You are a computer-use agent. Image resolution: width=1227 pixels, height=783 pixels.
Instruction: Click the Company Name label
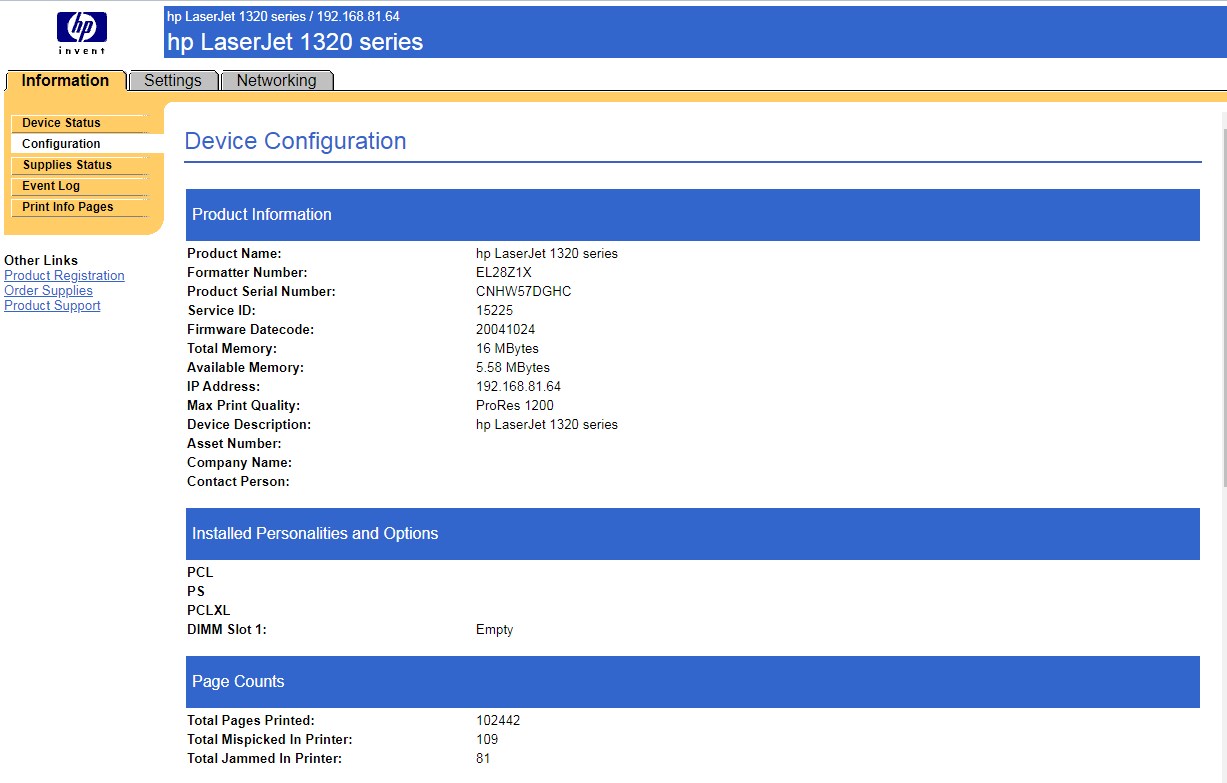click(x=239, y=463)
